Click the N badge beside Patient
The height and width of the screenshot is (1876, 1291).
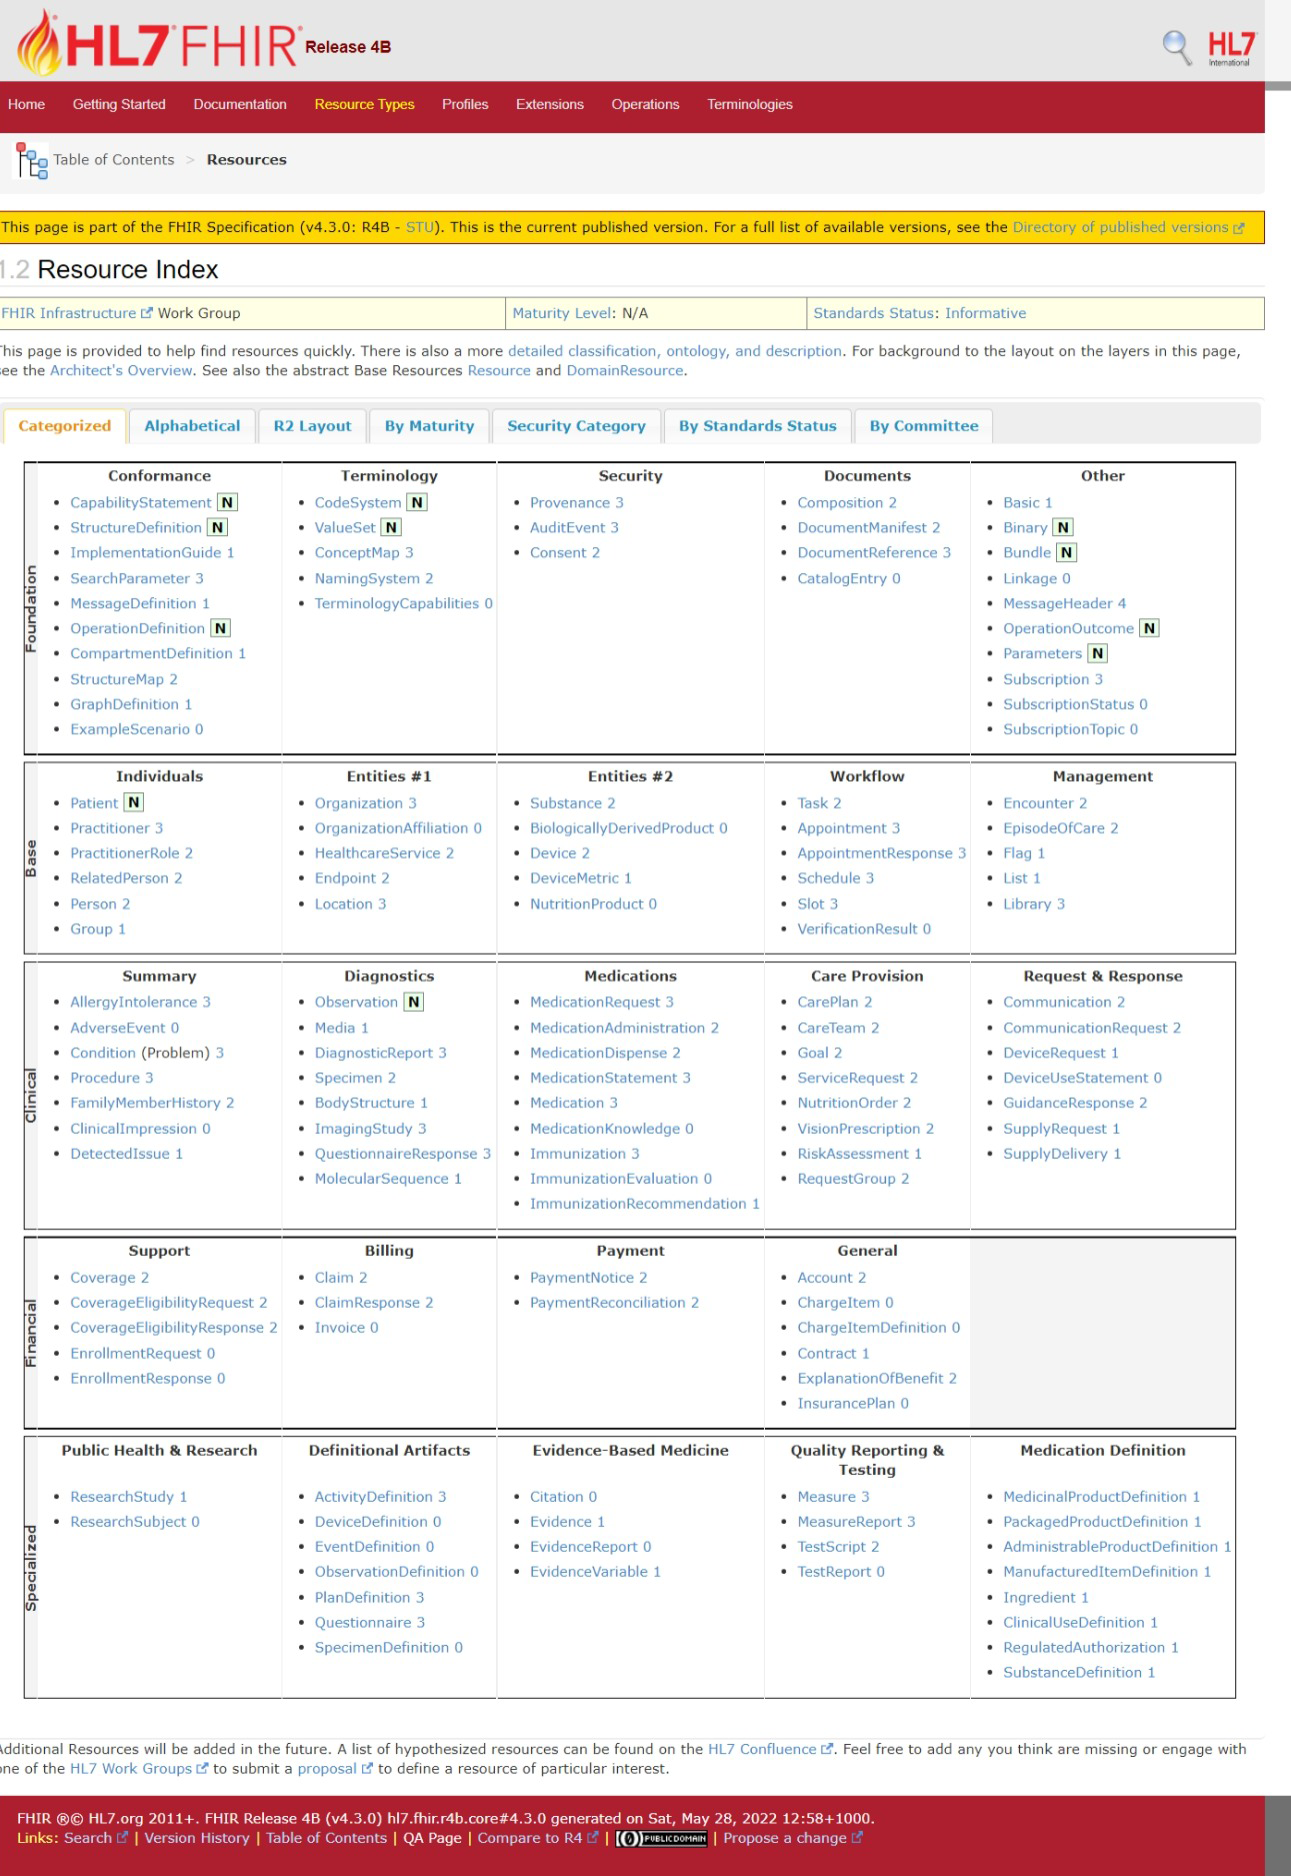134,803
